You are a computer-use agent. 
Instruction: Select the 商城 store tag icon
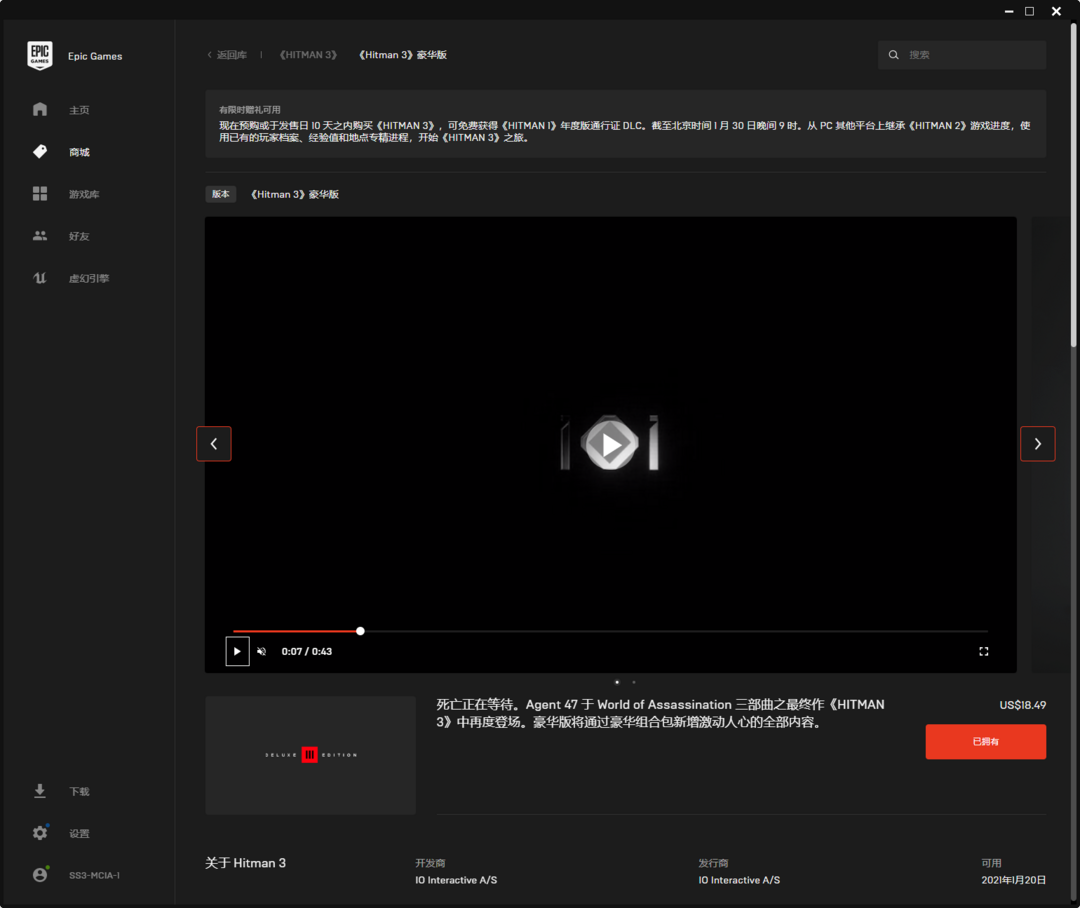40,152
